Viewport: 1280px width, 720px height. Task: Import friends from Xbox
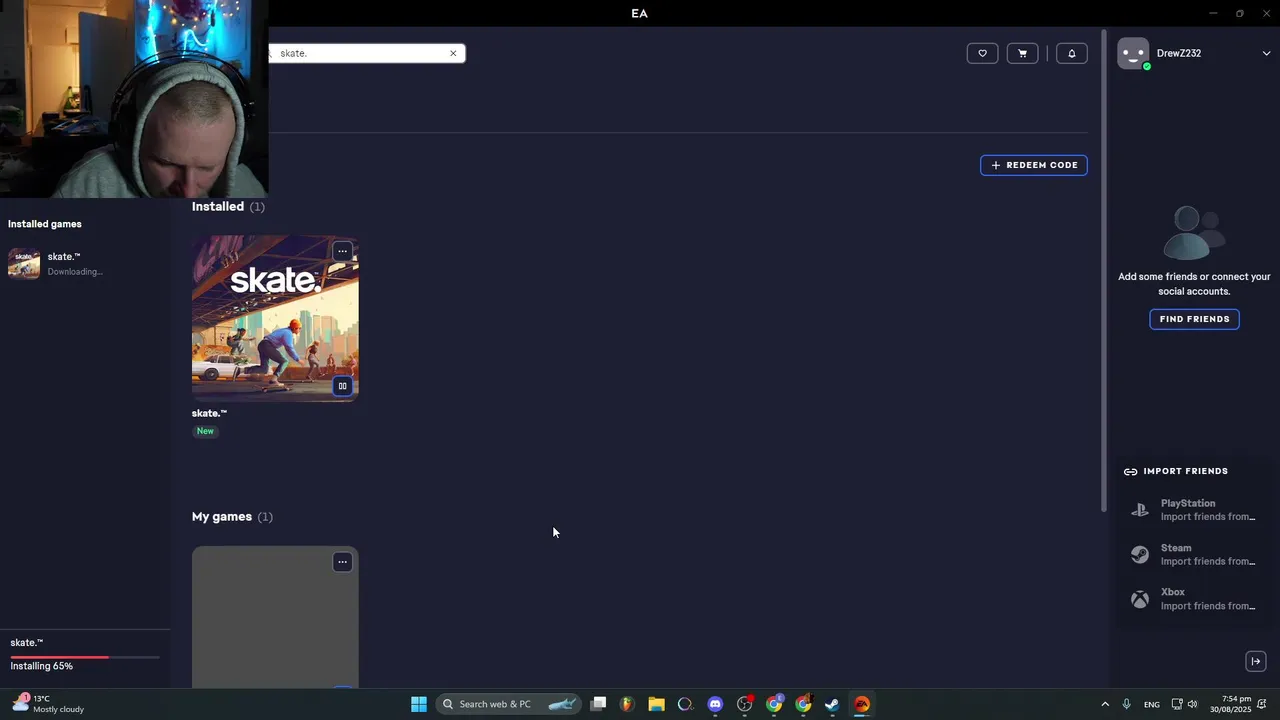pyautogui.click(x=1194, y=599)
